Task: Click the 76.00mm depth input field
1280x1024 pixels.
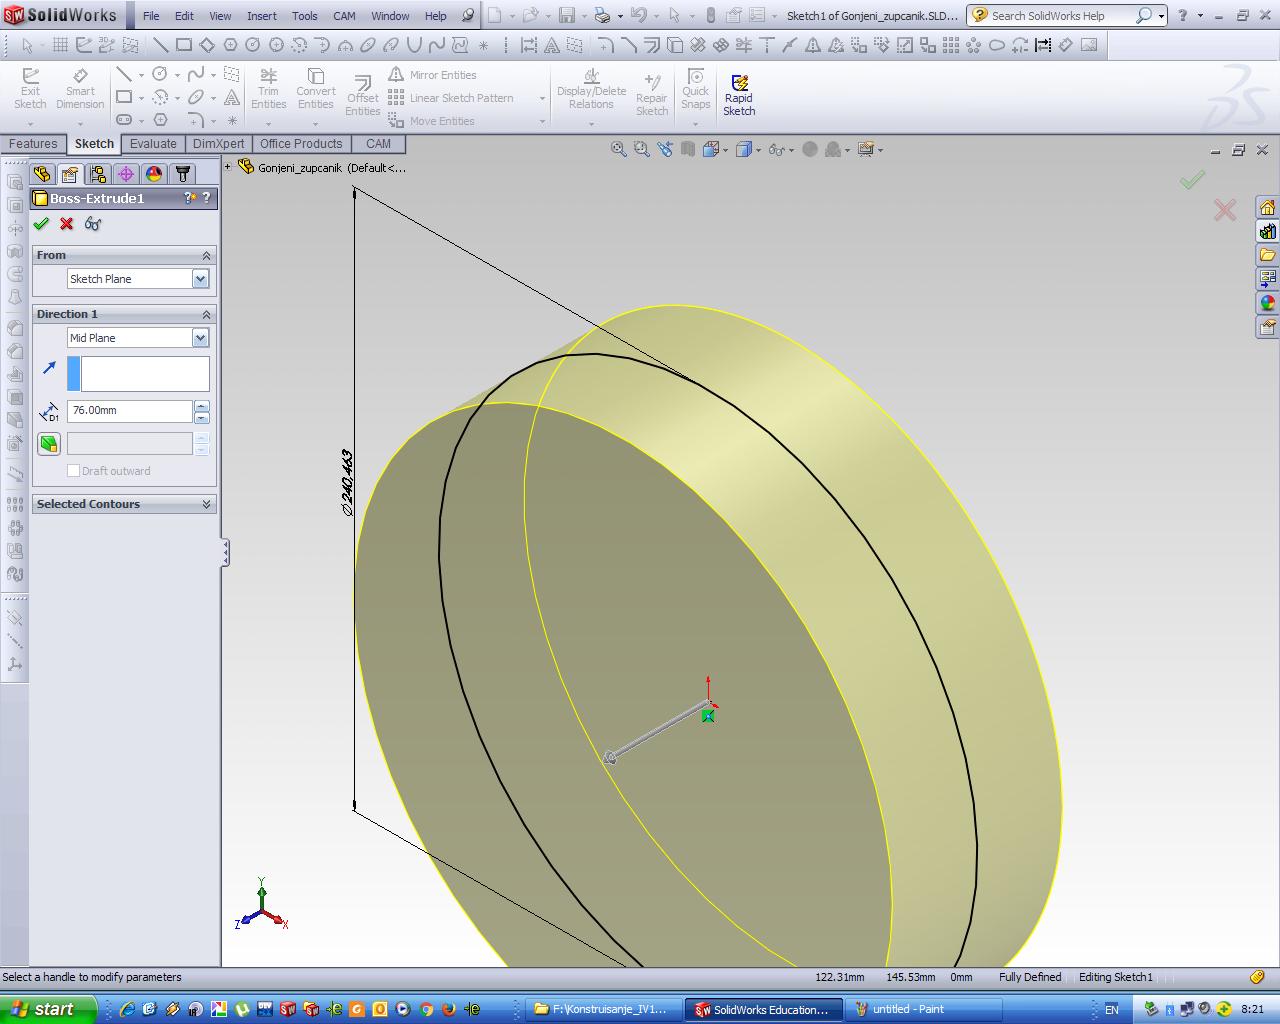Action: click(x=129, y=411)
